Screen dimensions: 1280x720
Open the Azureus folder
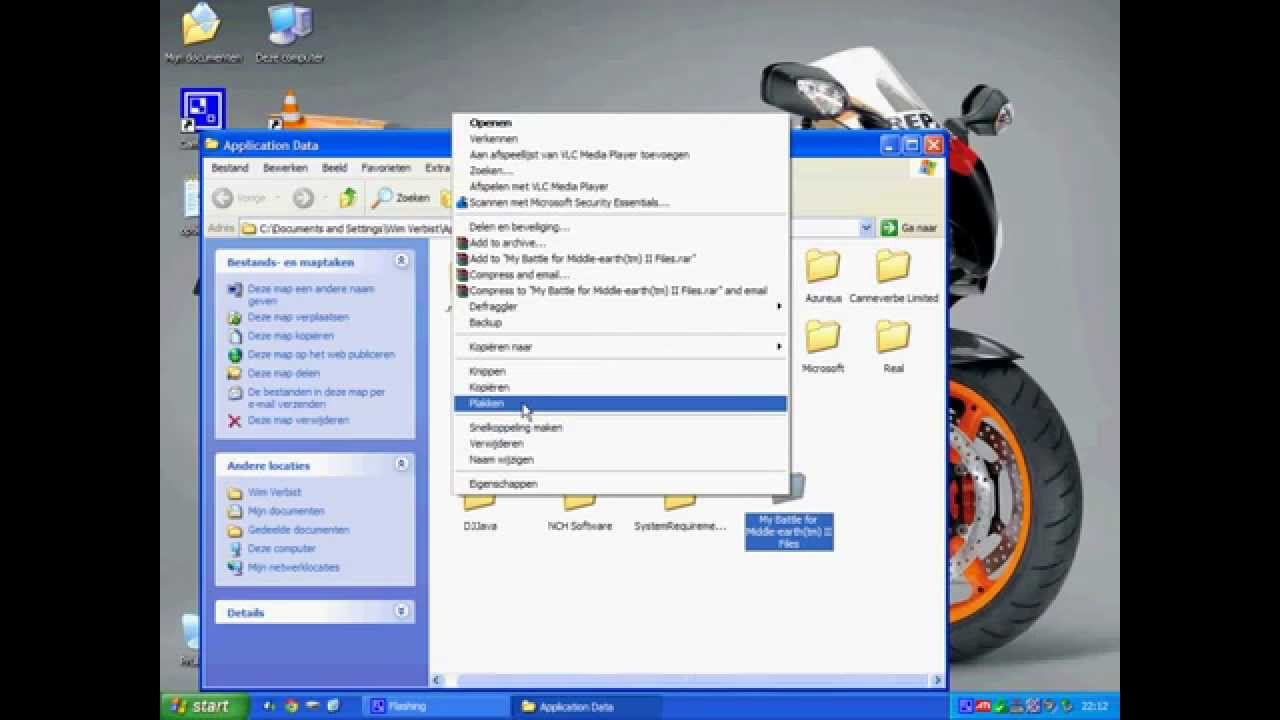pyautogui.click(x=823, y=268)
